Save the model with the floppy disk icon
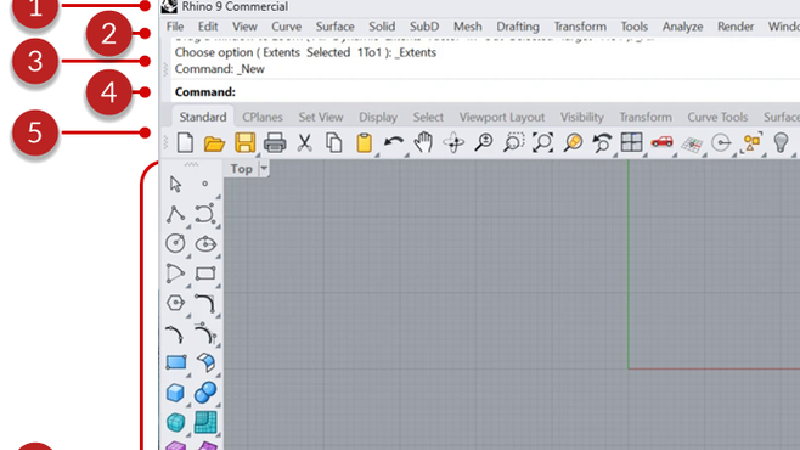This screenshot has width=800, height=450. (245, 142)
